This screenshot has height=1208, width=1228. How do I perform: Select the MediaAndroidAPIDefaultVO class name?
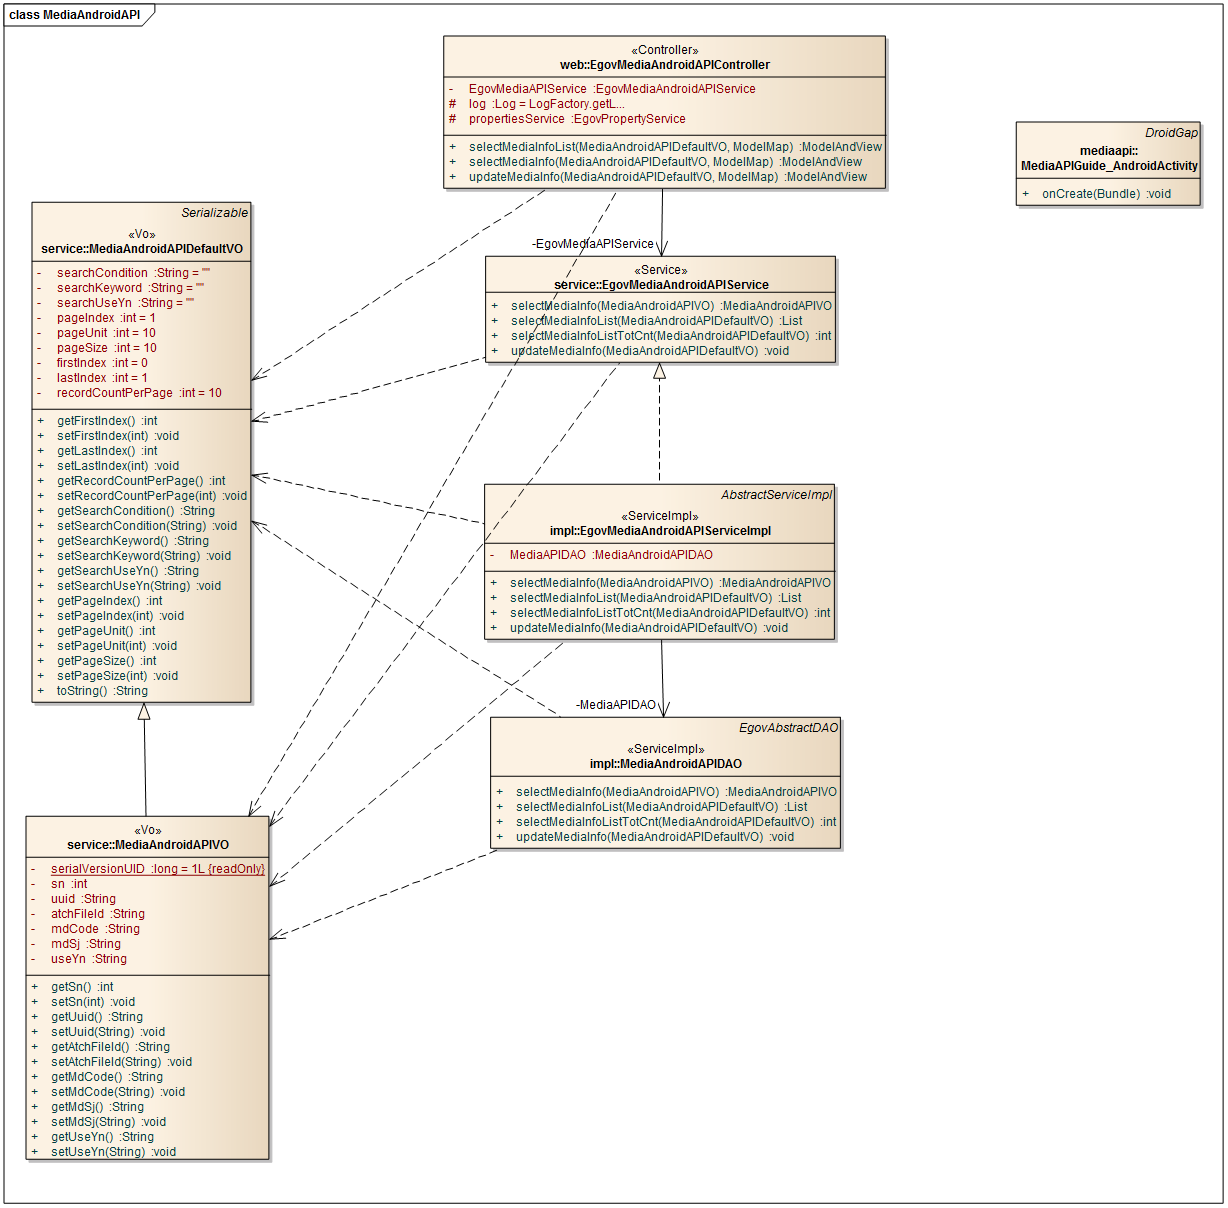tap(142, 249)
